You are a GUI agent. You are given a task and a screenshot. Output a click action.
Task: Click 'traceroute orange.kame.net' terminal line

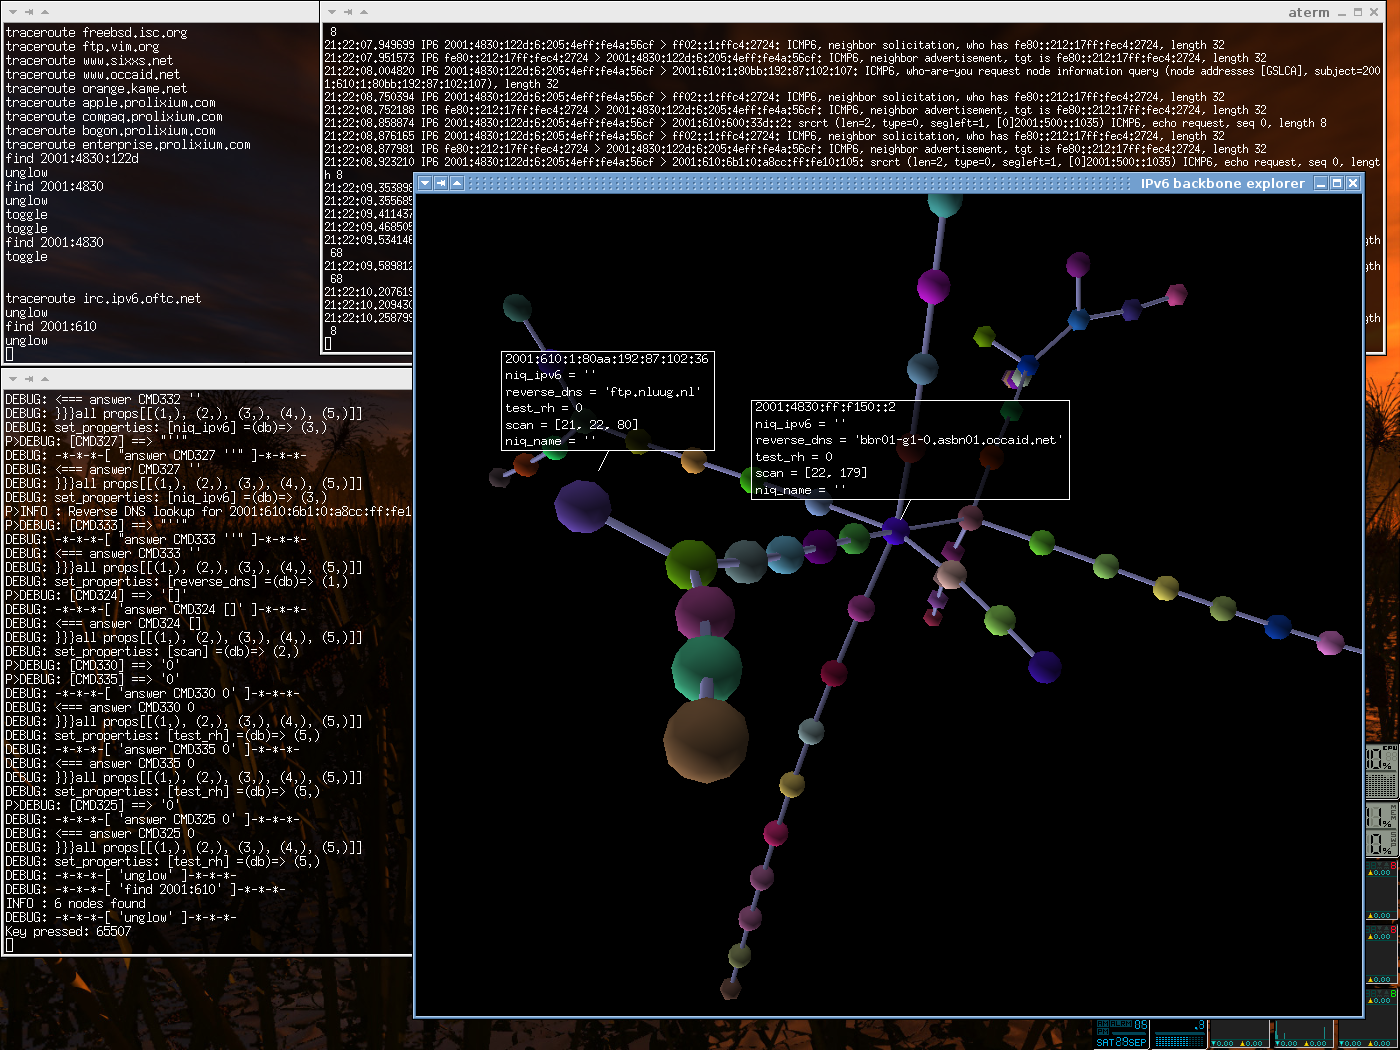[96, 89]
